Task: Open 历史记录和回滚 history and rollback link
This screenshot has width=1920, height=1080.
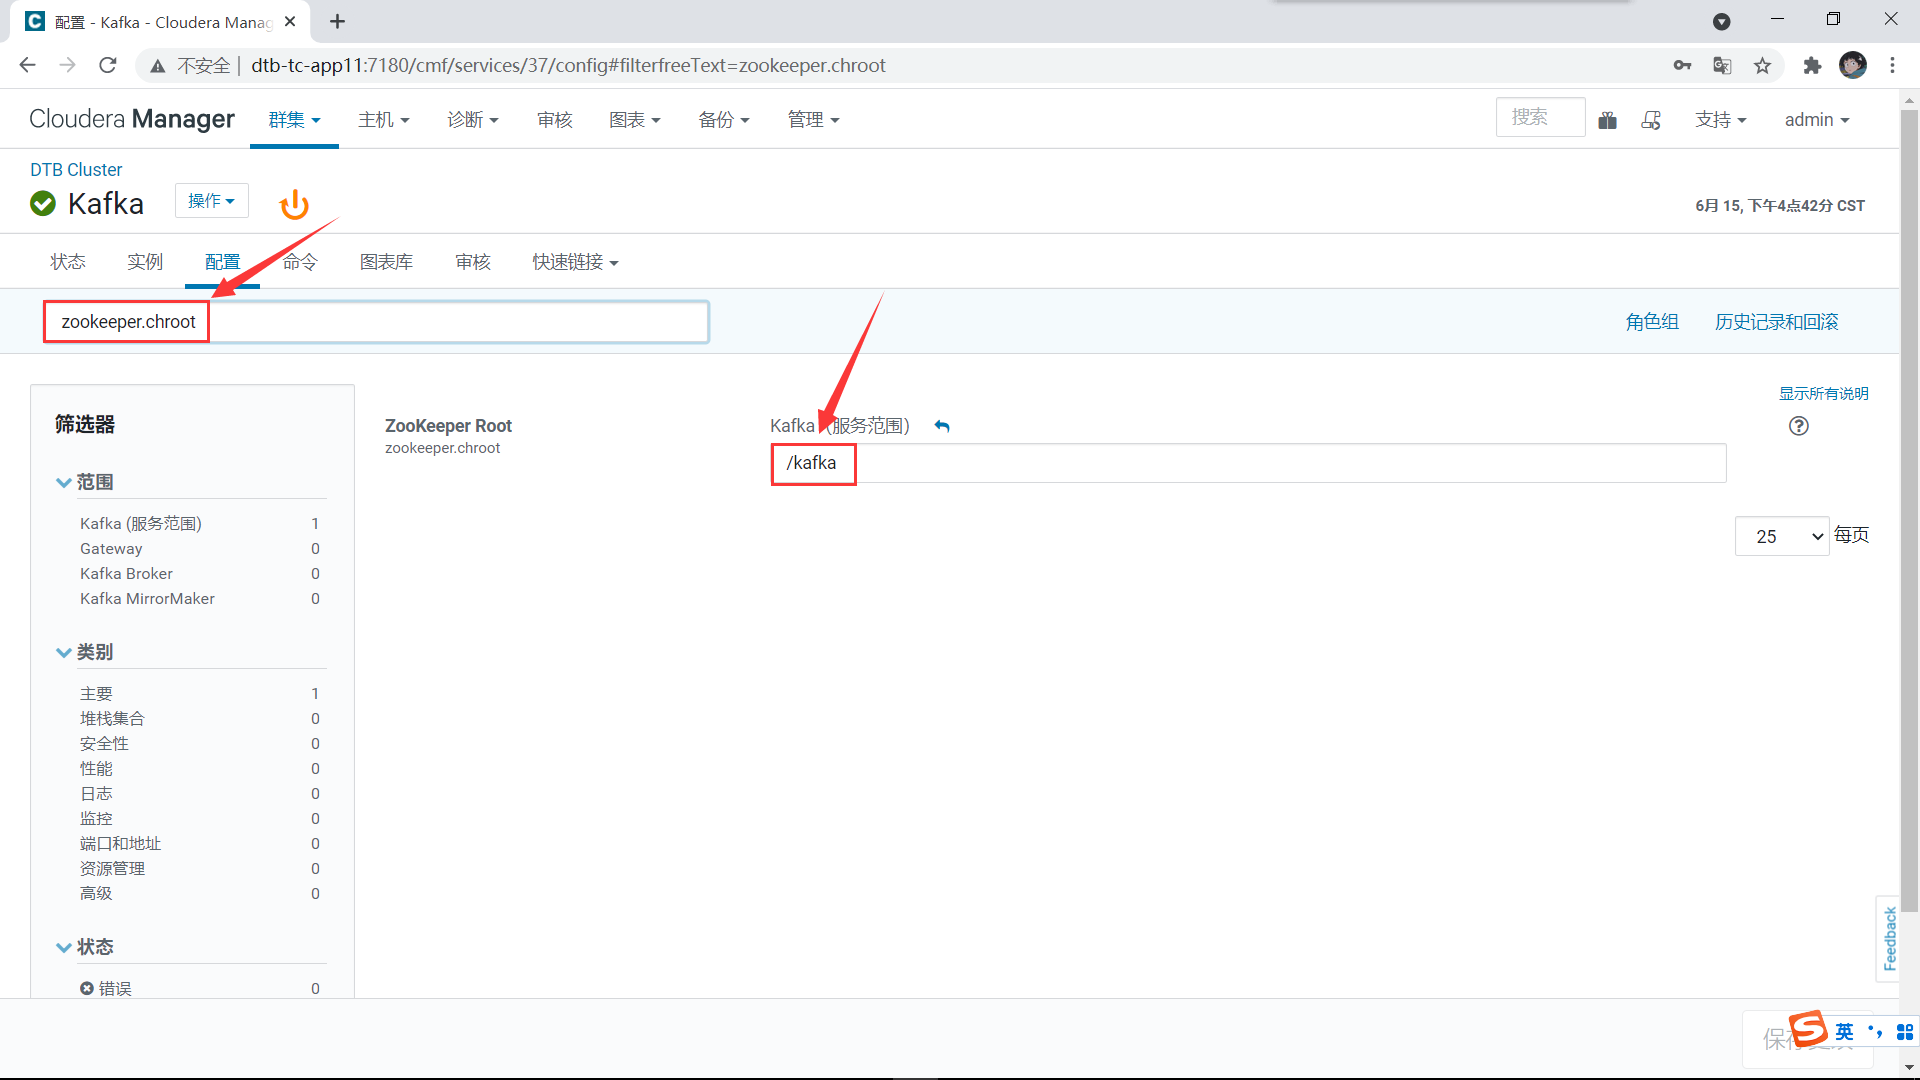Action: (x=1777, y=322)
